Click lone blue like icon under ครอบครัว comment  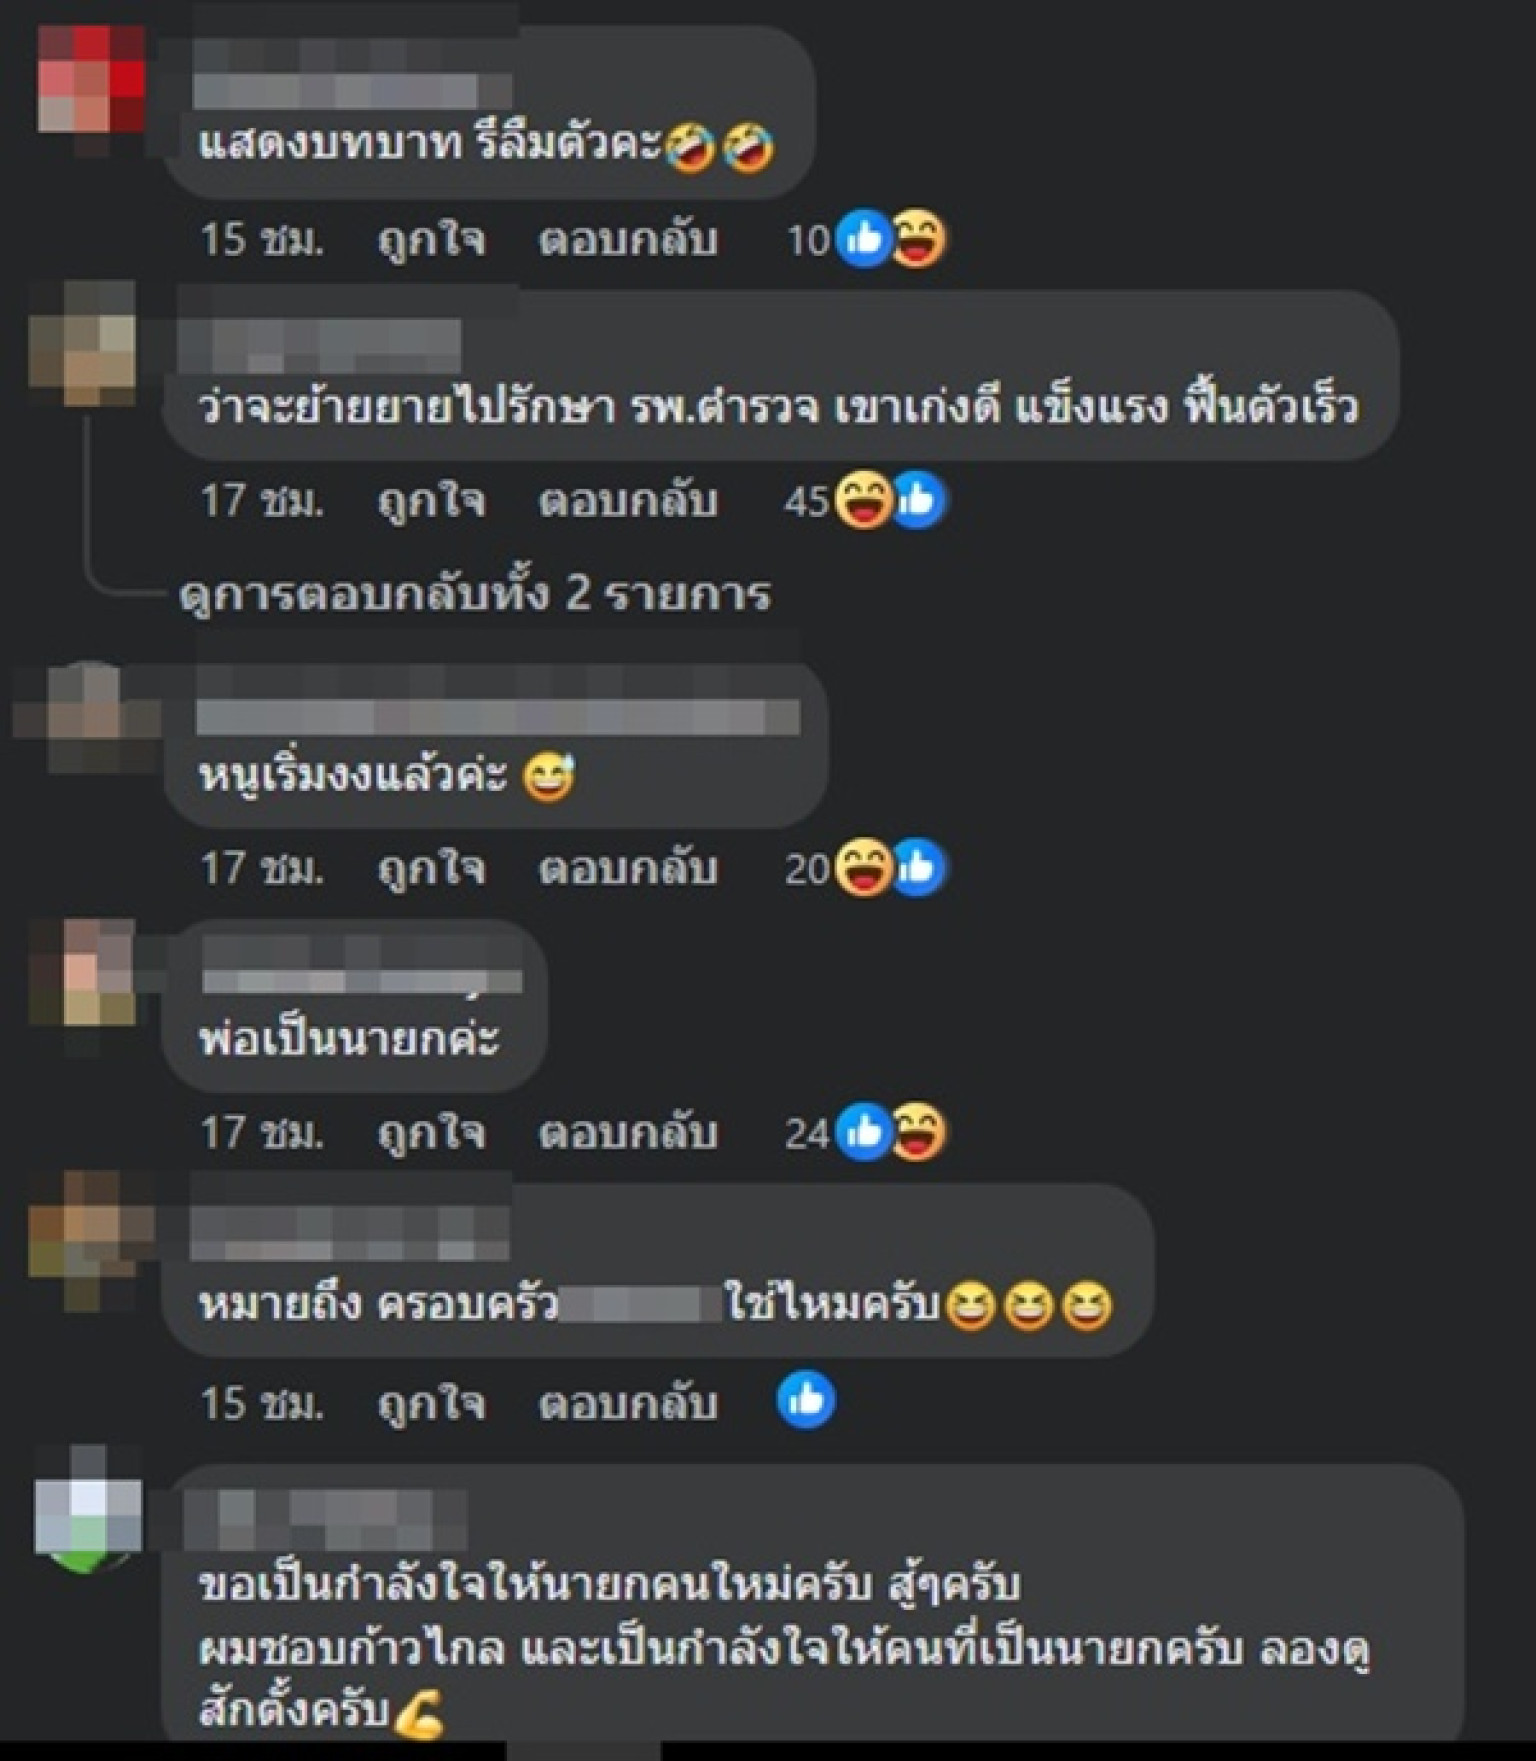click(806, 1402)
